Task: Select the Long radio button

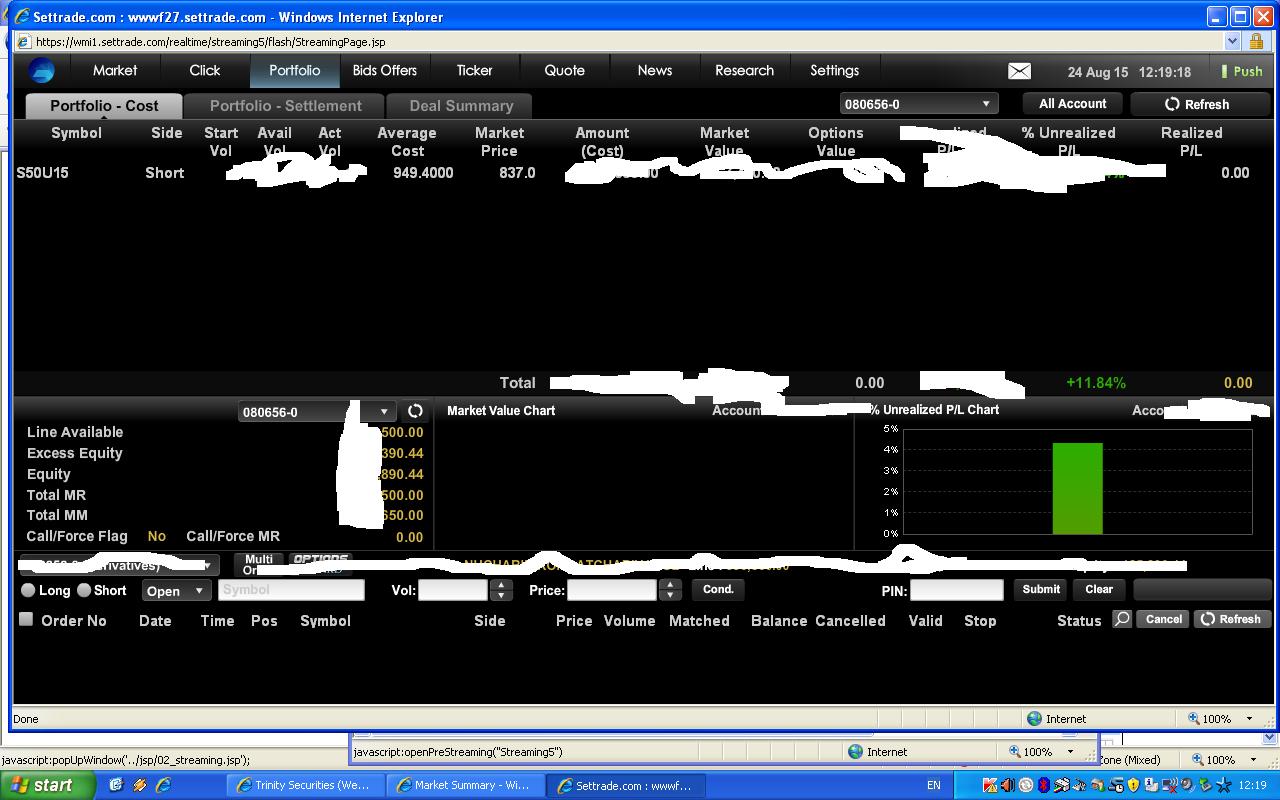Action: [28, 590]
